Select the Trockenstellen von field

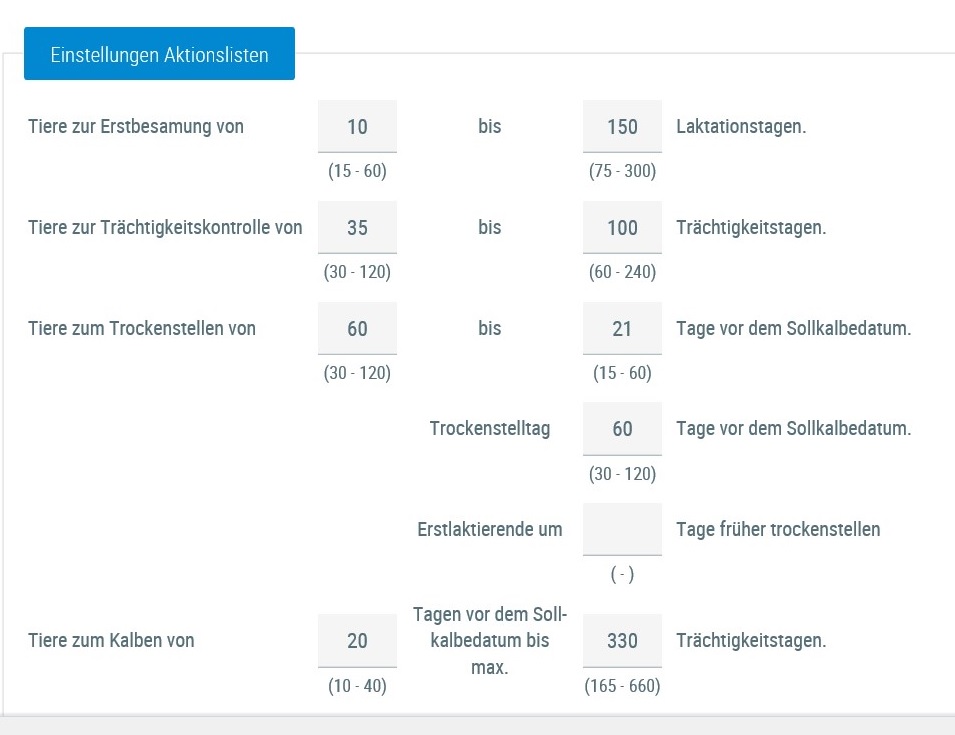357,329
